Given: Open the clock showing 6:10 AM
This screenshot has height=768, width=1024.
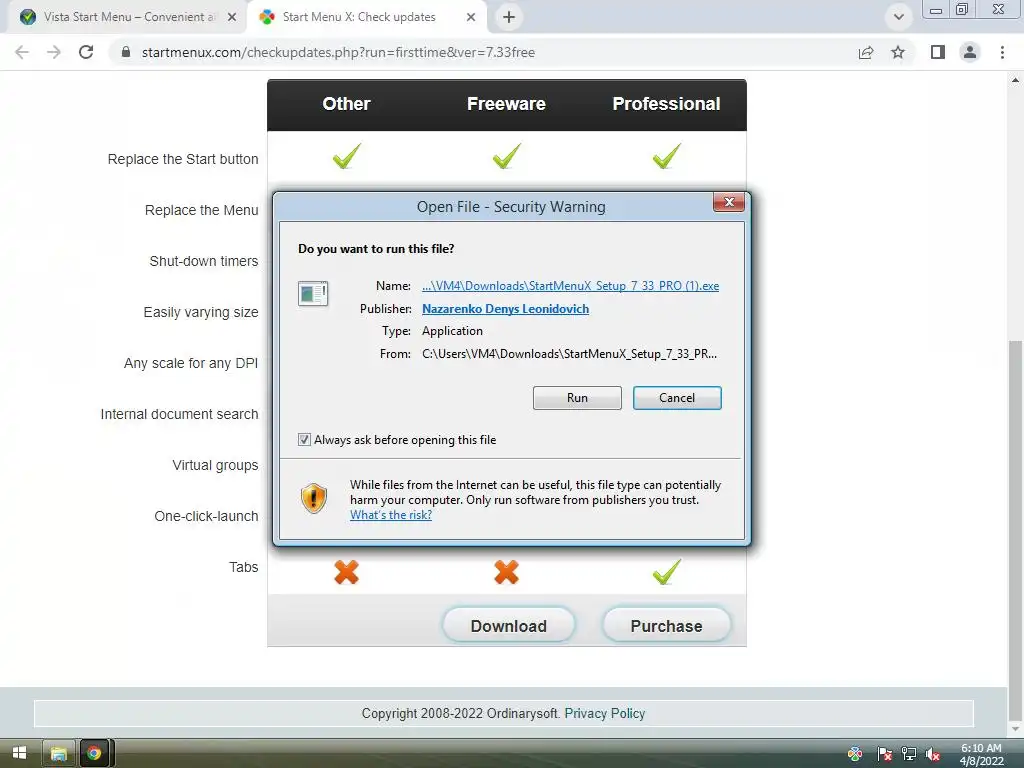Looking at the screenshot, I should tap(981, 754).
